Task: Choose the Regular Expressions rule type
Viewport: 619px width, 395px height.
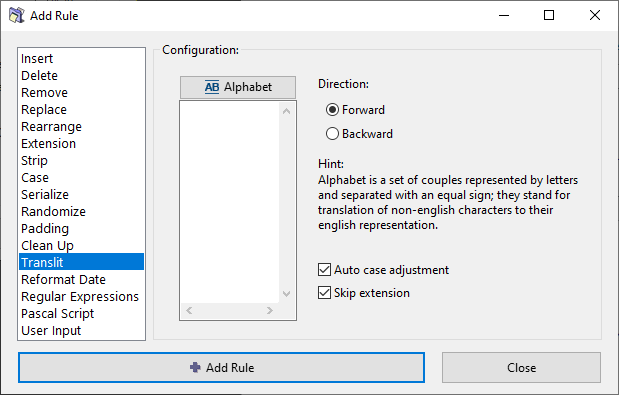Action: point(81,296)
